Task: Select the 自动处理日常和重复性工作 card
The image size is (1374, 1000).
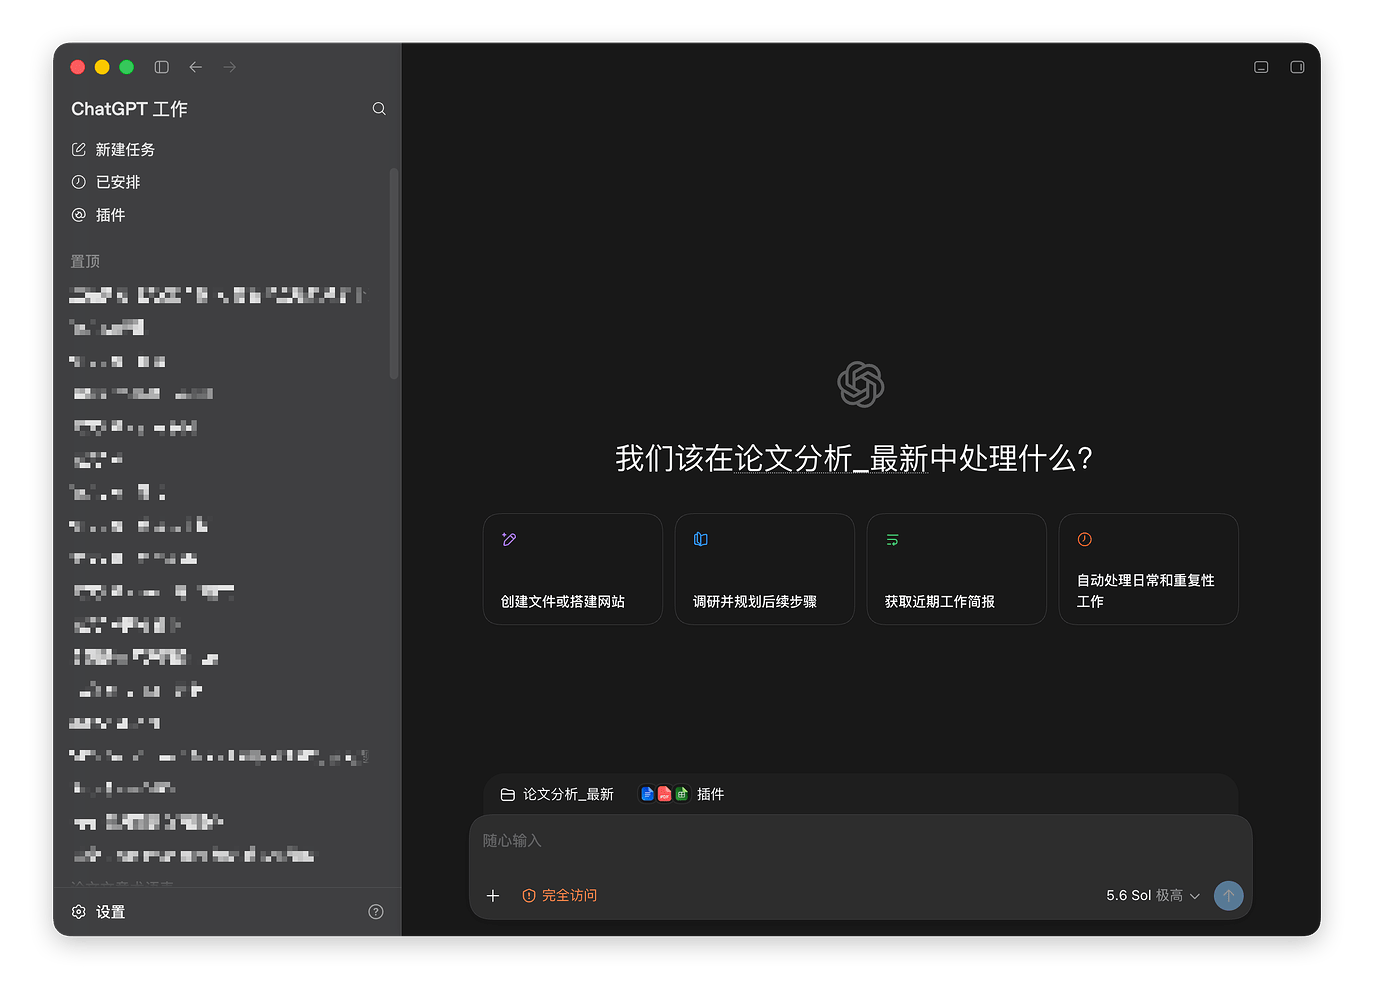Action: [1149, 569]
